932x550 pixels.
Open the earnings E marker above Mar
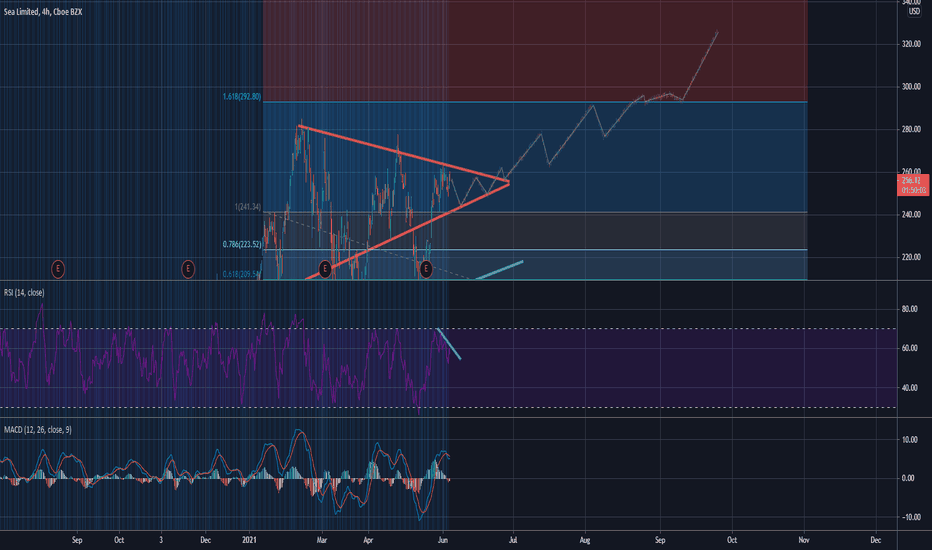[x=325, y=269]
